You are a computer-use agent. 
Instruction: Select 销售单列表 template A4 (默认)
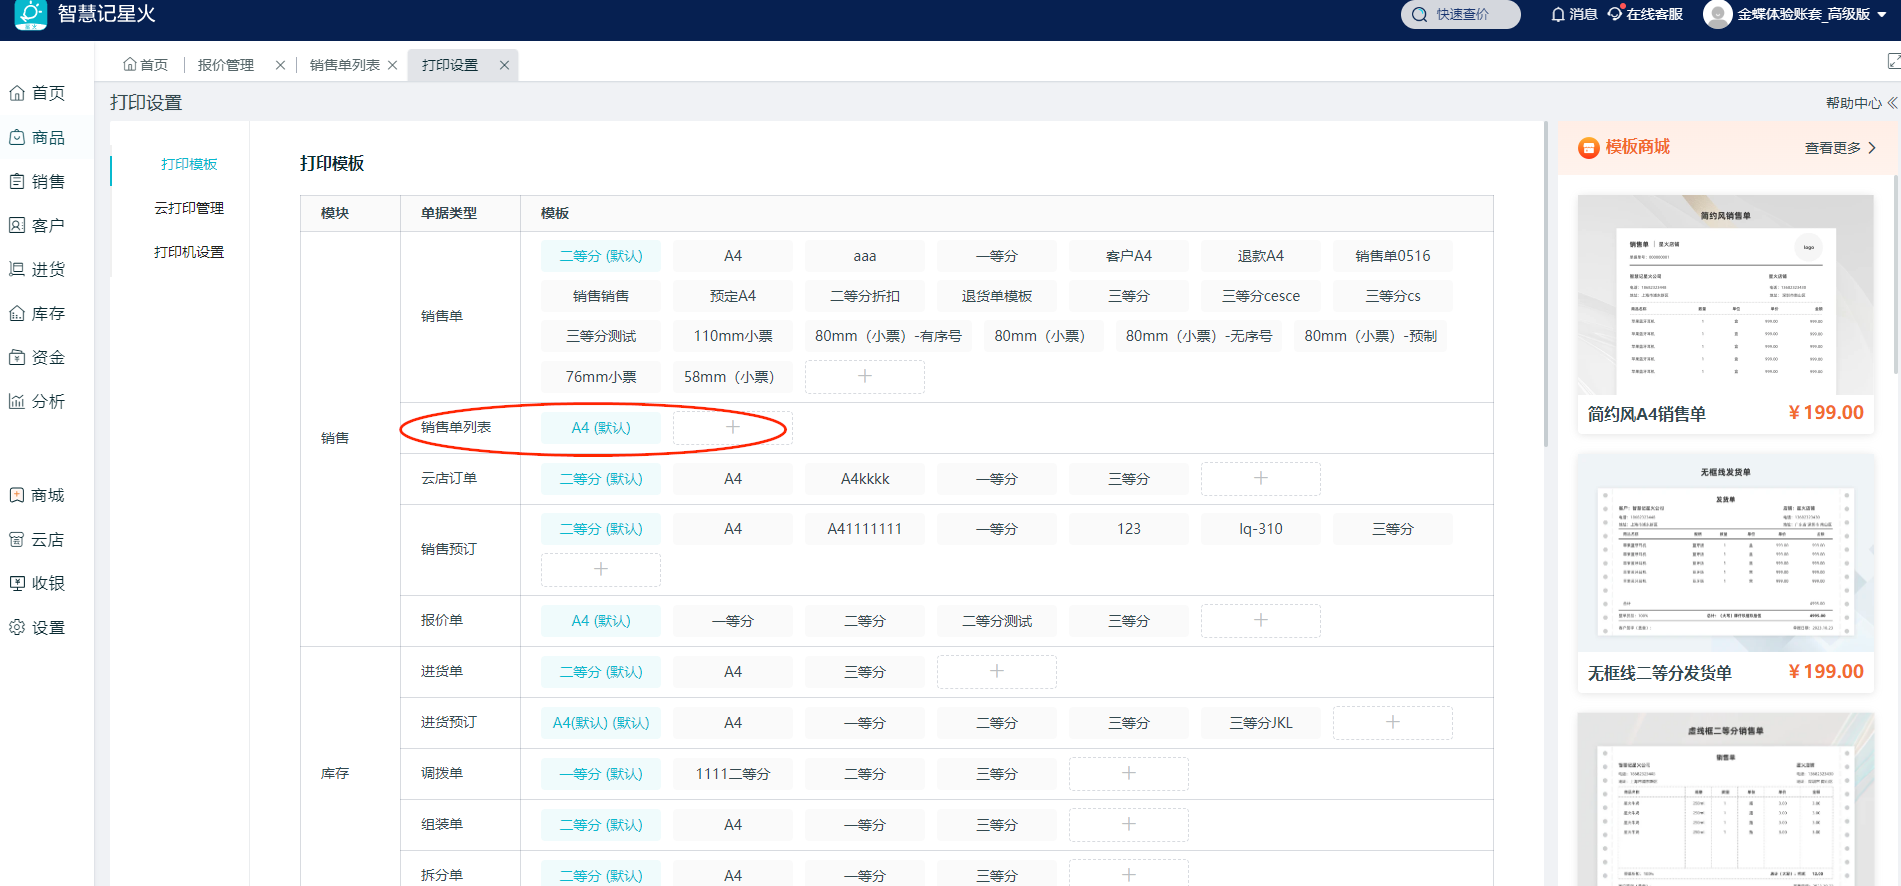pos(601,428)
